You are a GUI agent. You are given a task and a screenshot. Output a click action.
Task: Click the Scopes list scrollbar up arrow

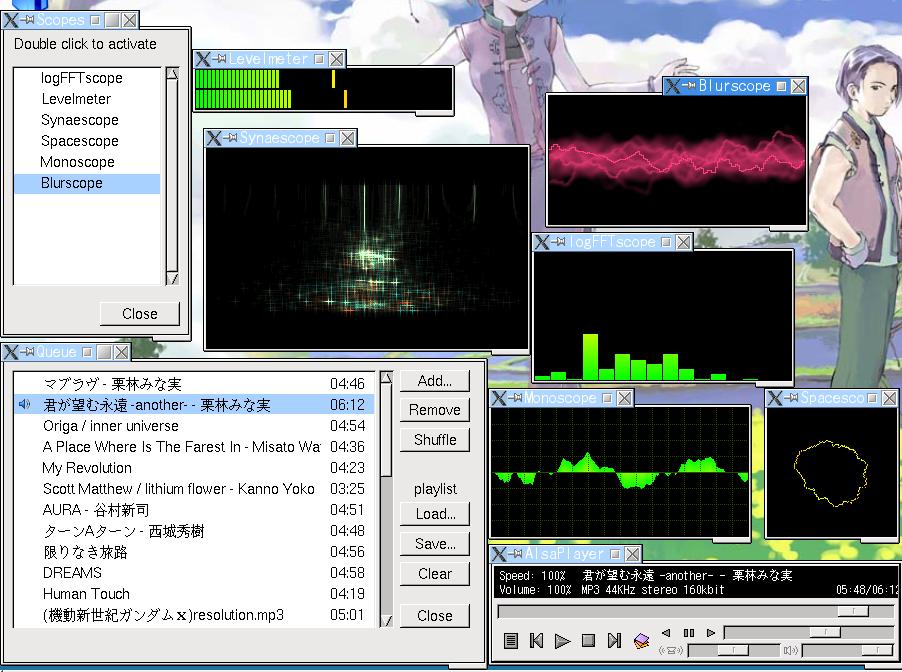172,74
